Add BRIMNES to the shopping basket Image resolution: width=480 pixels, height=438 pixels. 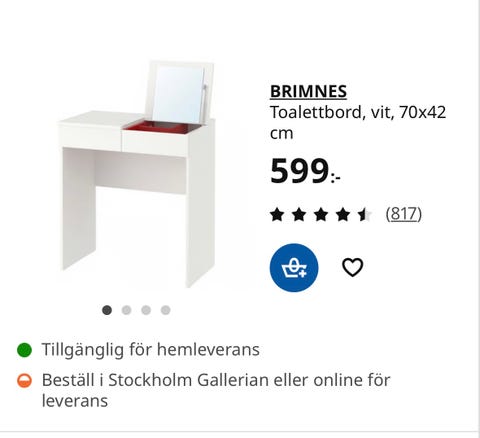[294, 268]
